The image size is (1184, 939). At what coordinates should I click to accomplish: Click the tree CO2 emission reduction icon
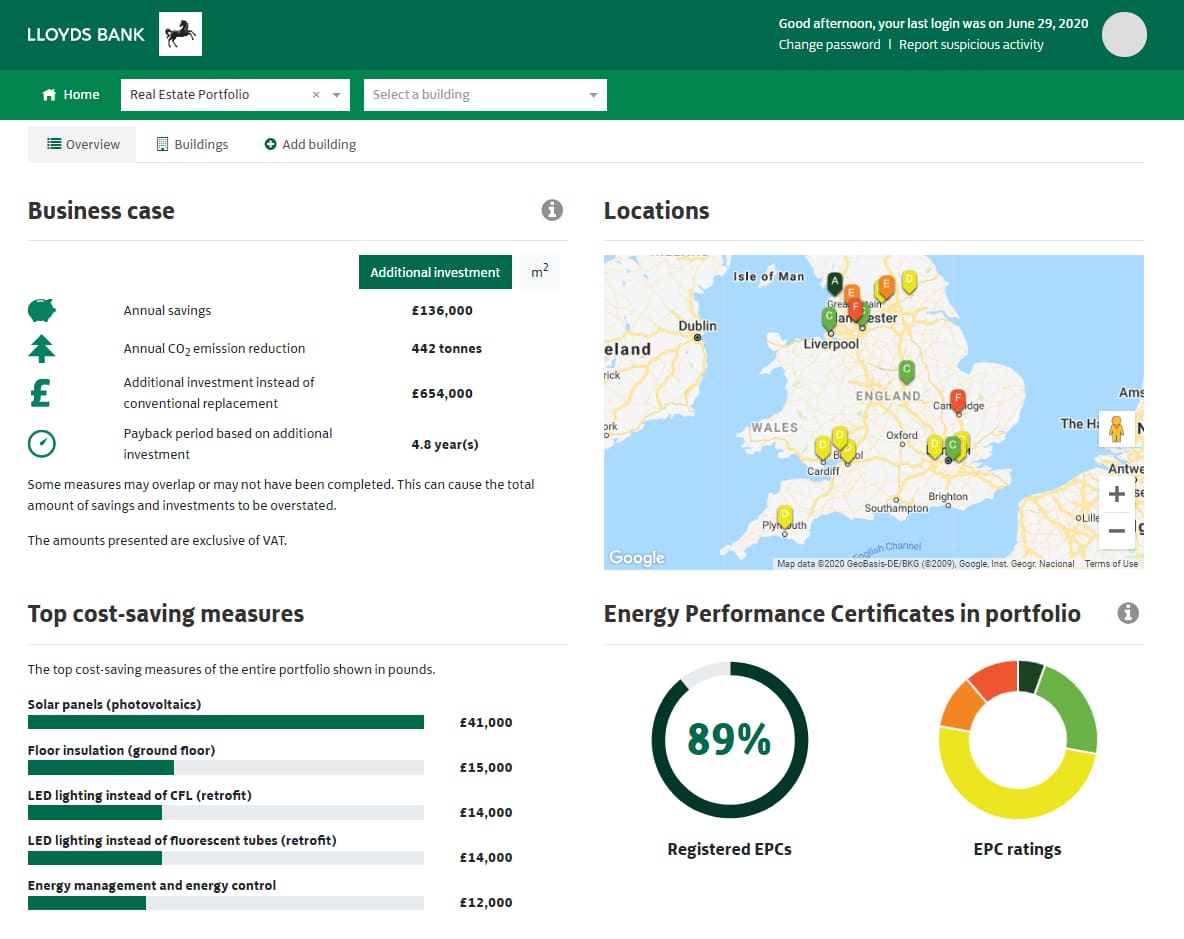tap(42, 348)
